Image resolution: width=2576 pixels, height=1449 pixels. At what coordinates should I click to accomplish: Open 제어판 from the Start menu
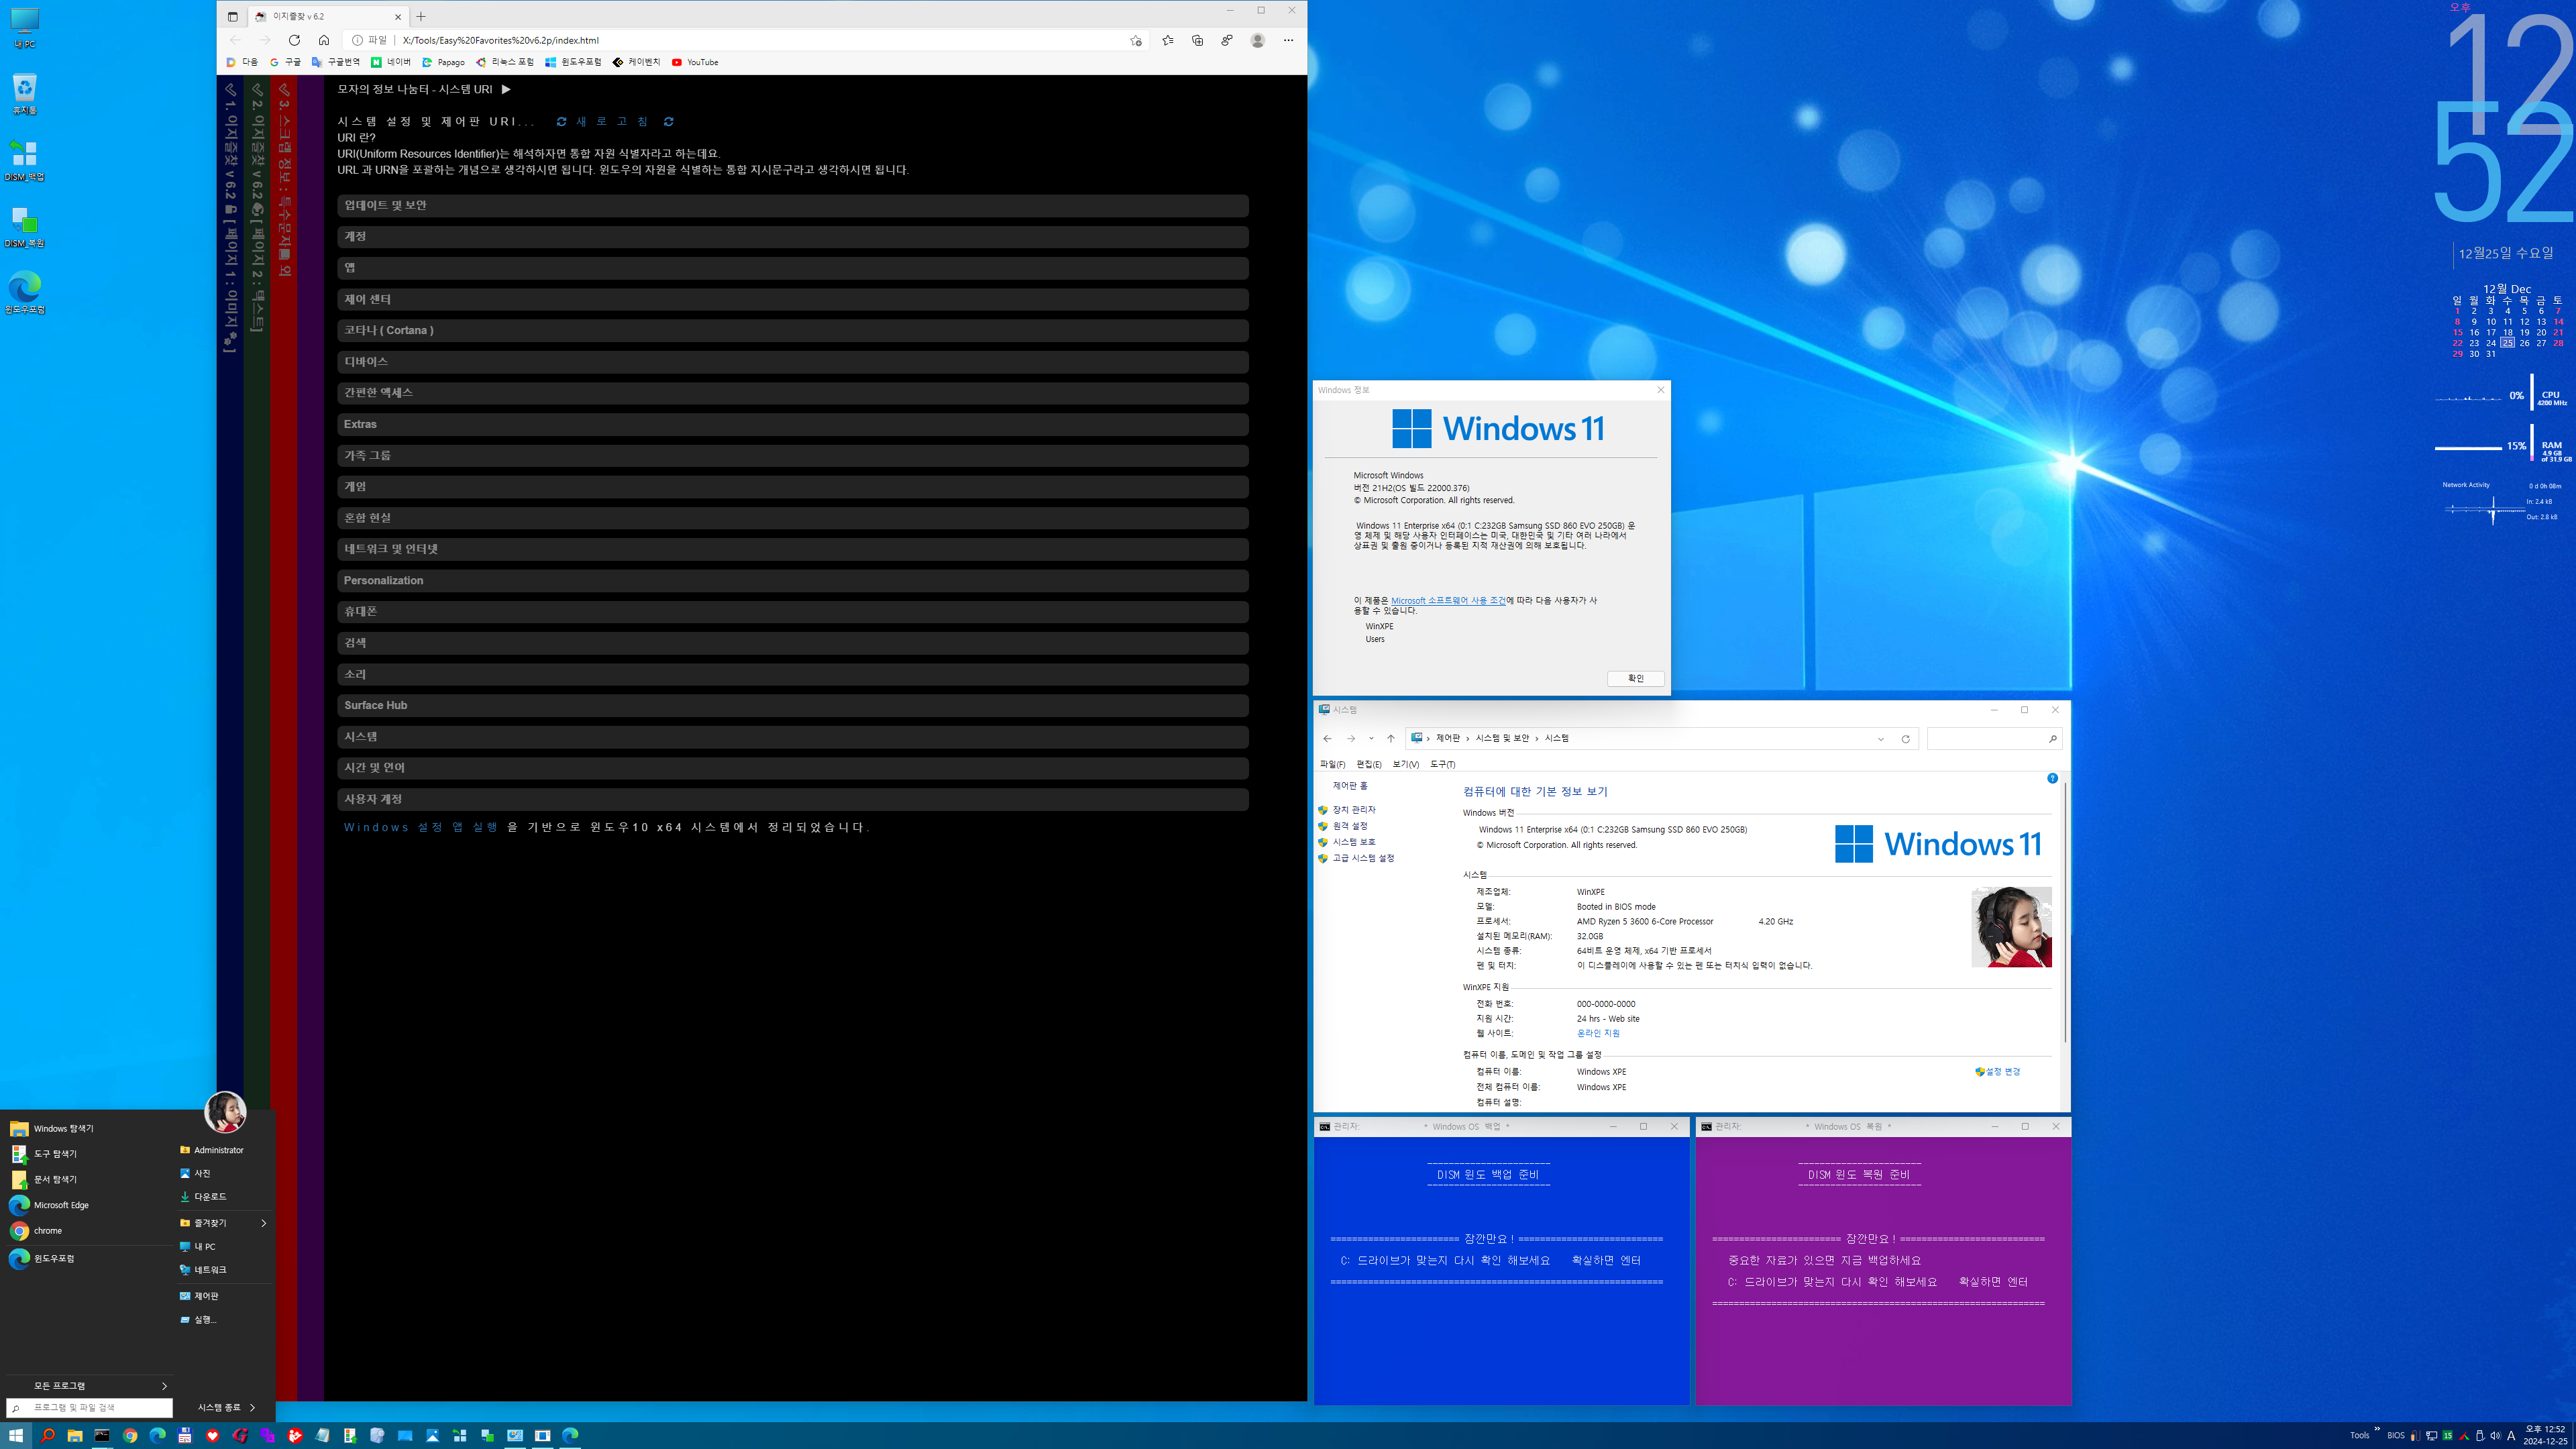[x=198, y=1296]
